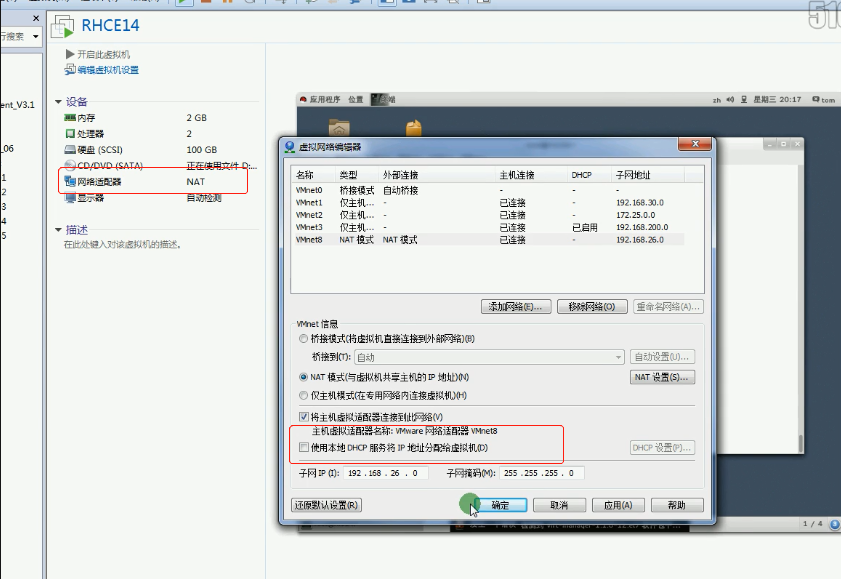Click 添加网络(E)... button
The image size is (841, 579).
point(516,307)
